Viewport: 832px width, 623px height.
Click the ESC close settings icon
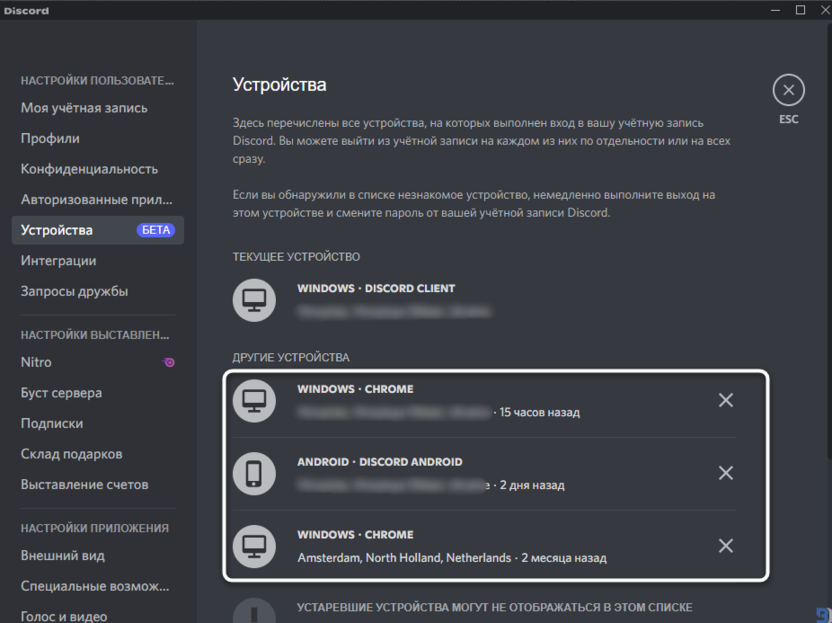(788, 91)
